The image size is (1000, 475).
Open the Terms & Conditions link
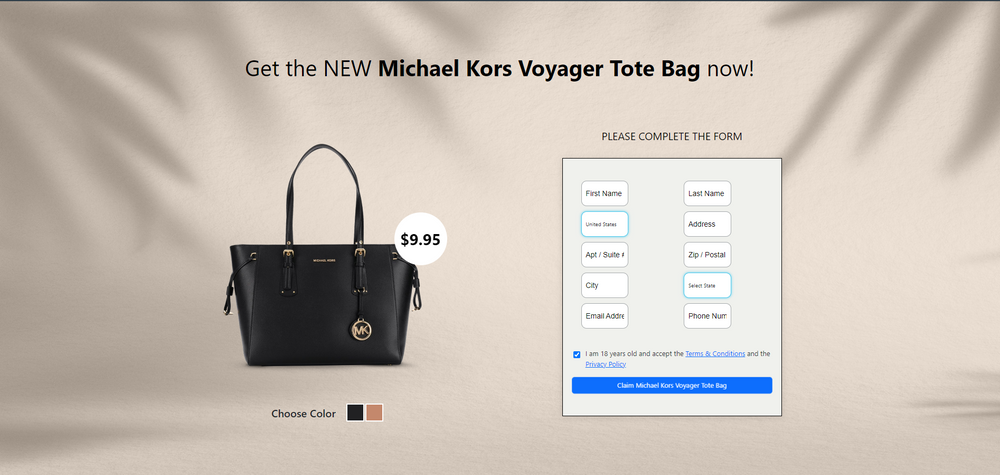[715, 353]
